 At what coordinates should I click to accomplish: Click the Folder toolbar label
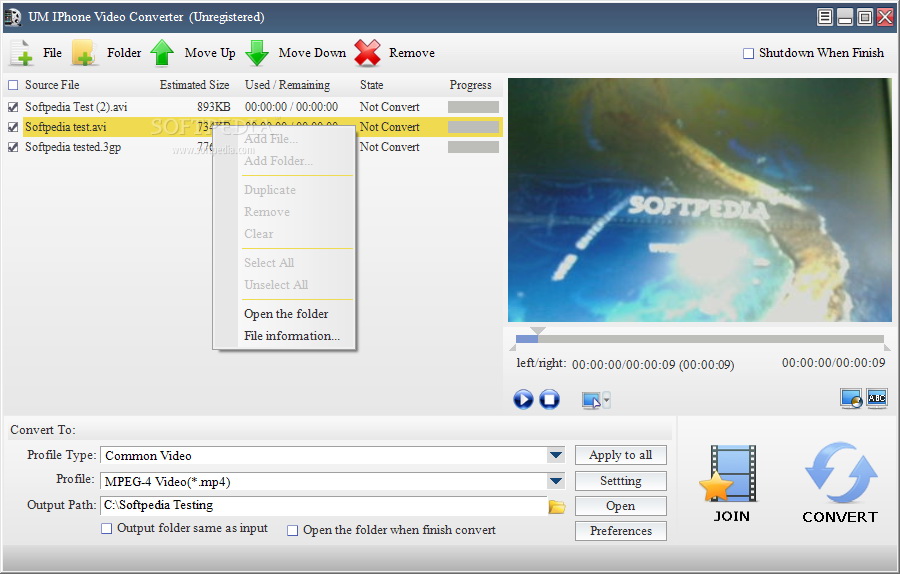(x=124, y=53)
